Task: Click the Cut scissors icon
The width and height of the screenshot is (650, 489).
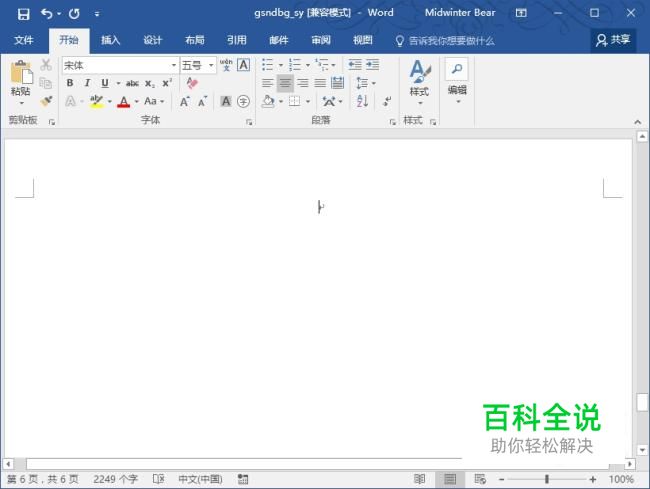Action: click(46, 65)
